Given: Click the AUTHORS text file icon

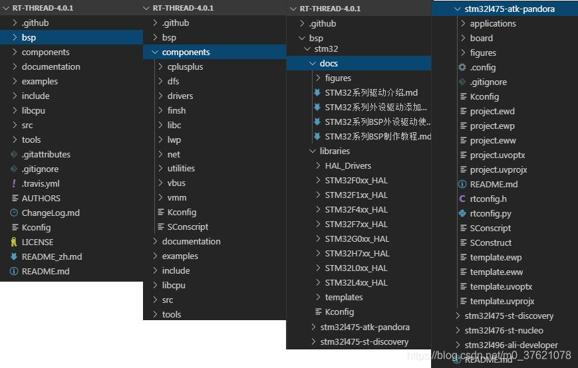Looking at the screenshot, I should pos(15,198).
